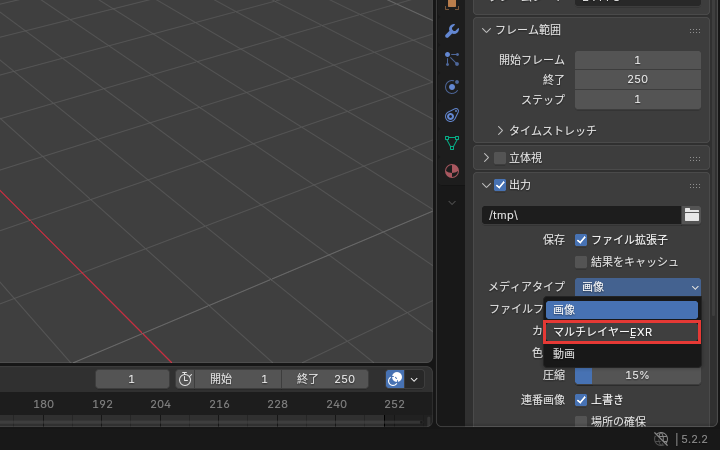Click frame 240 on the timeline ruler
The image size is (720, 450).
point(336,405)
